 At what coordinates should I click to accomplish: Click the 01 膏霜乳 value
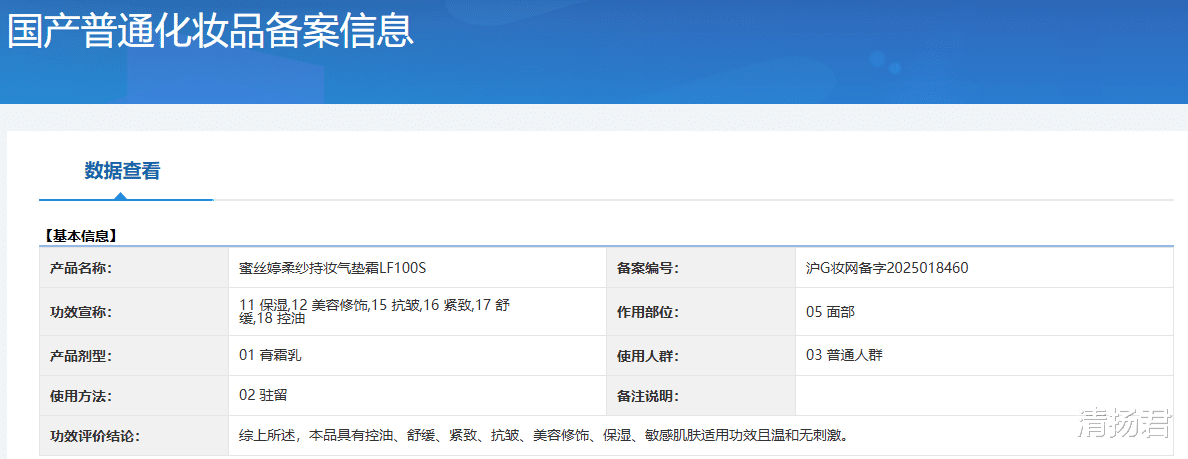[x=270, y=355]
